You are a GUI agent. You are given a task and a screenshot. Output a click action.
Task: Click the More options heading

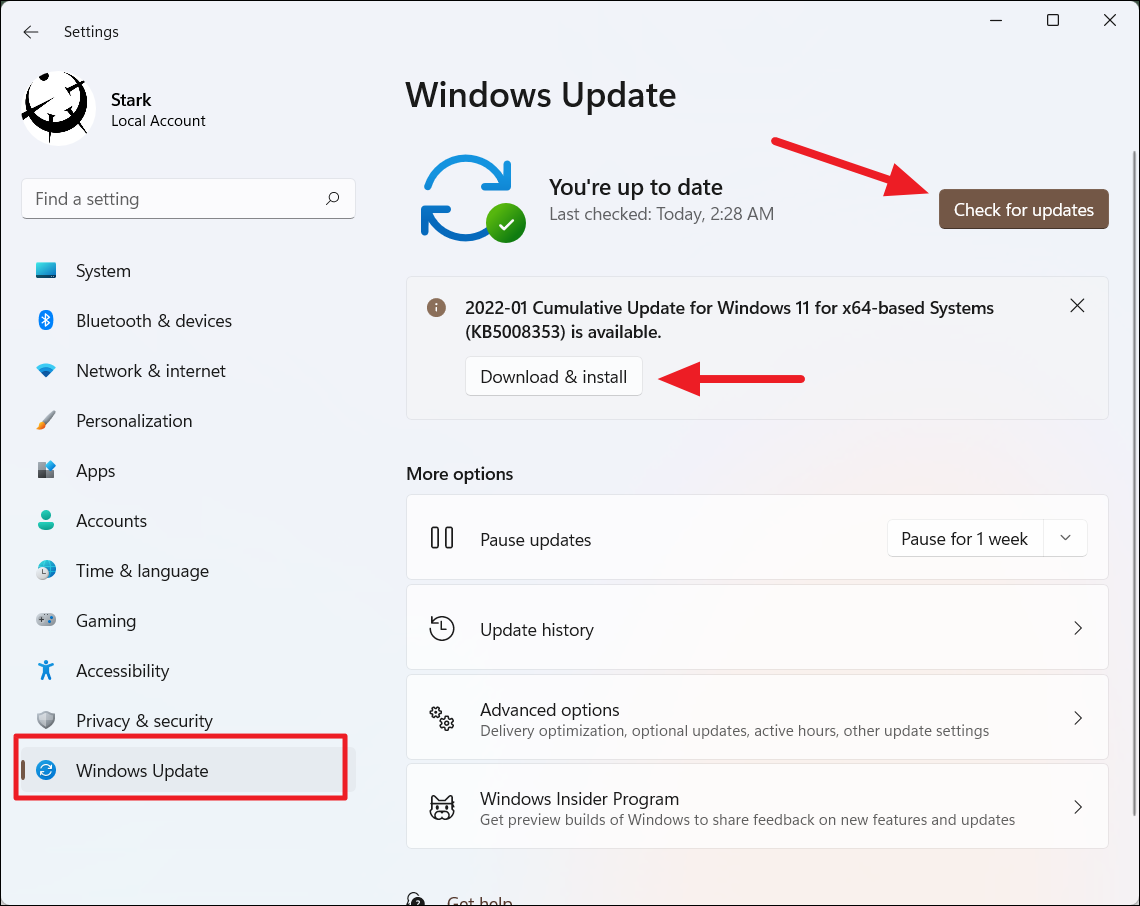(x=459, y=473)
